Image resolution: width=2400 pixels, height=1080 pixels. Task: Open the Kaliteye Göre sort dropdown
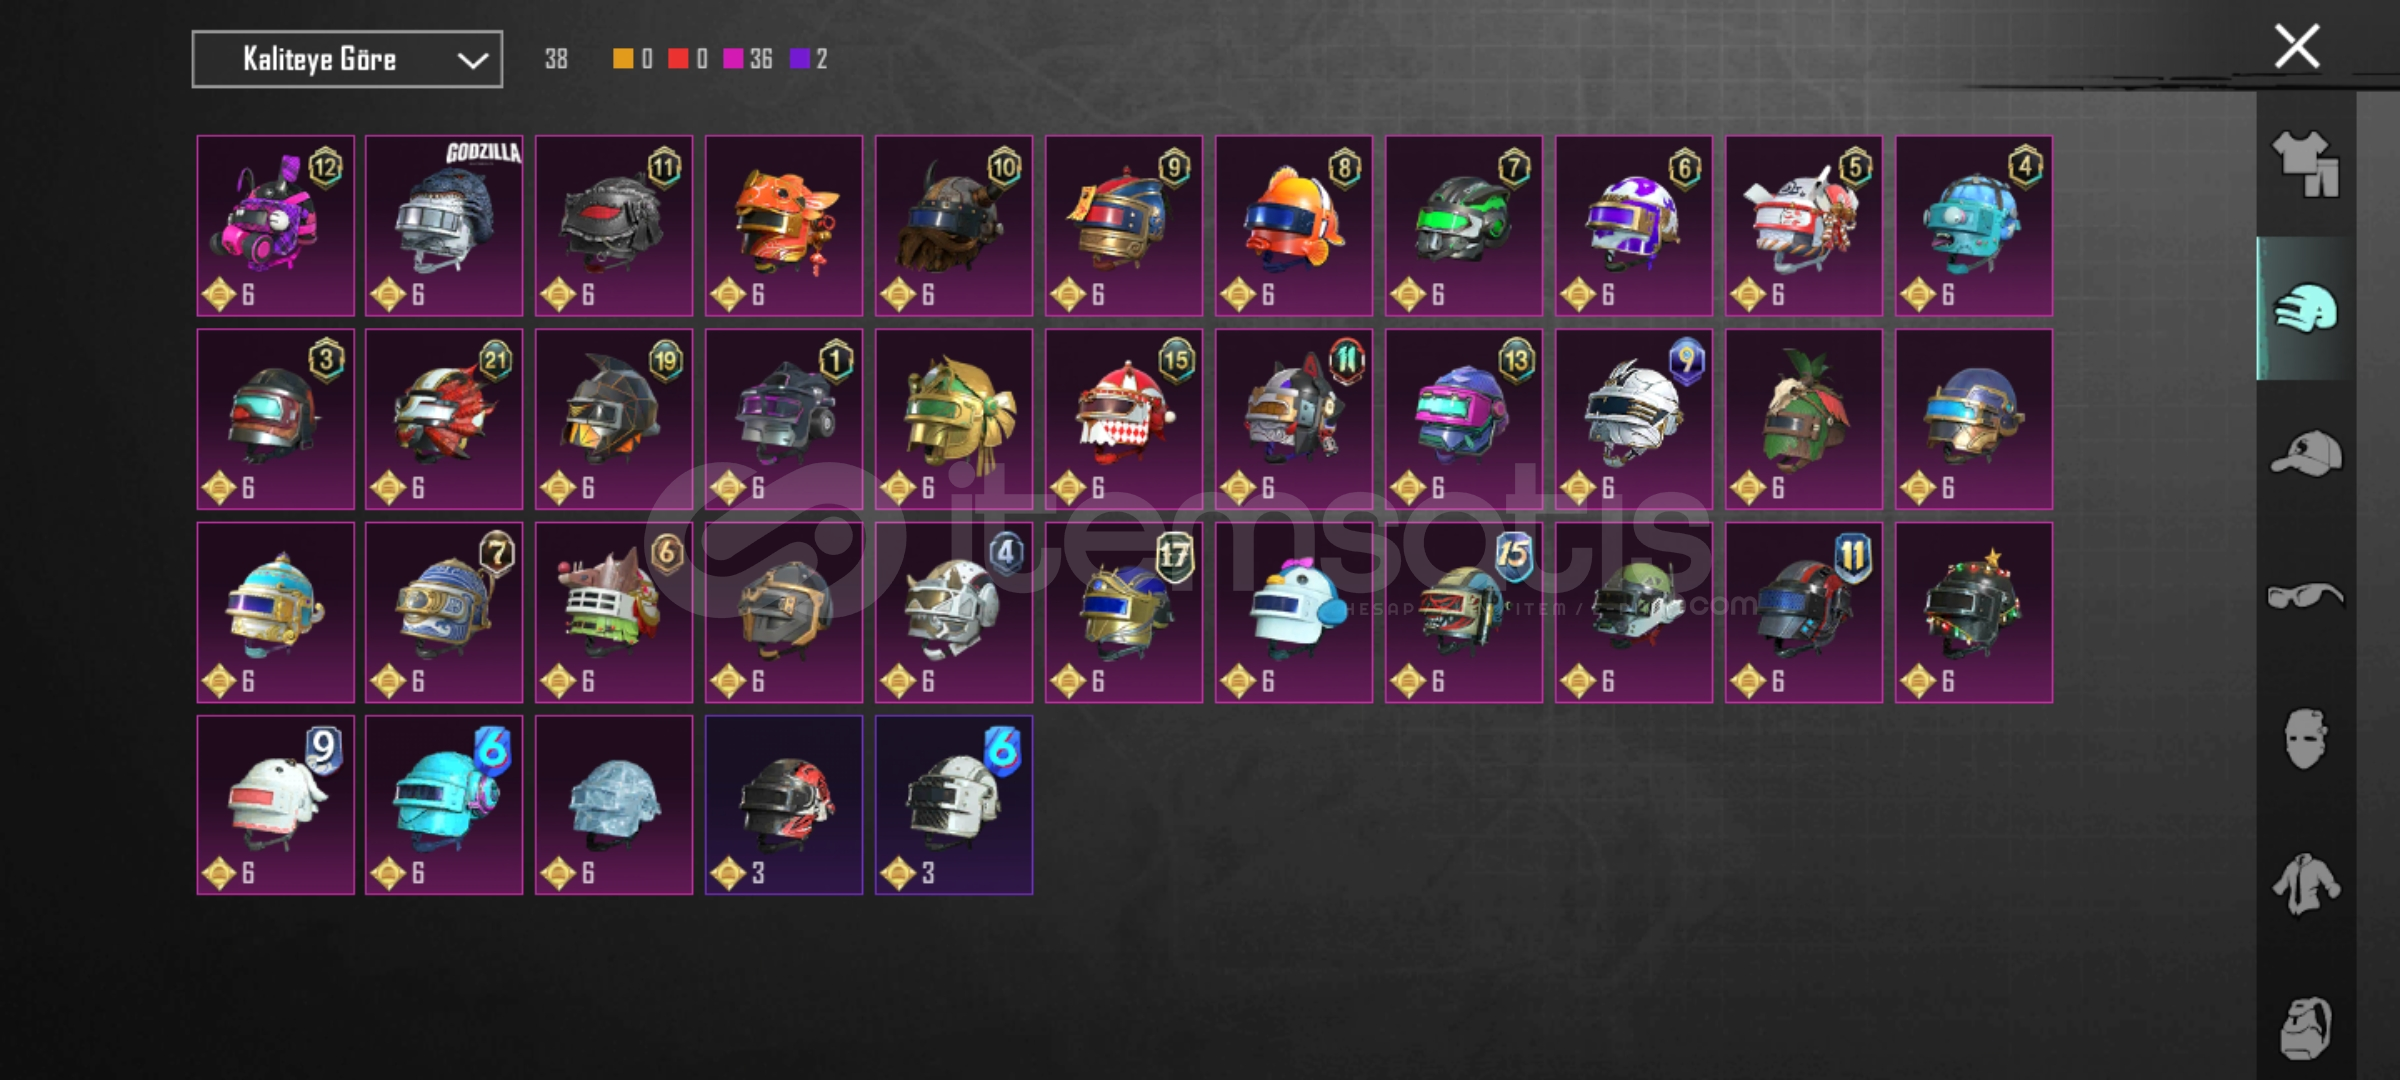pyautogui.click(x=347, y=59)
